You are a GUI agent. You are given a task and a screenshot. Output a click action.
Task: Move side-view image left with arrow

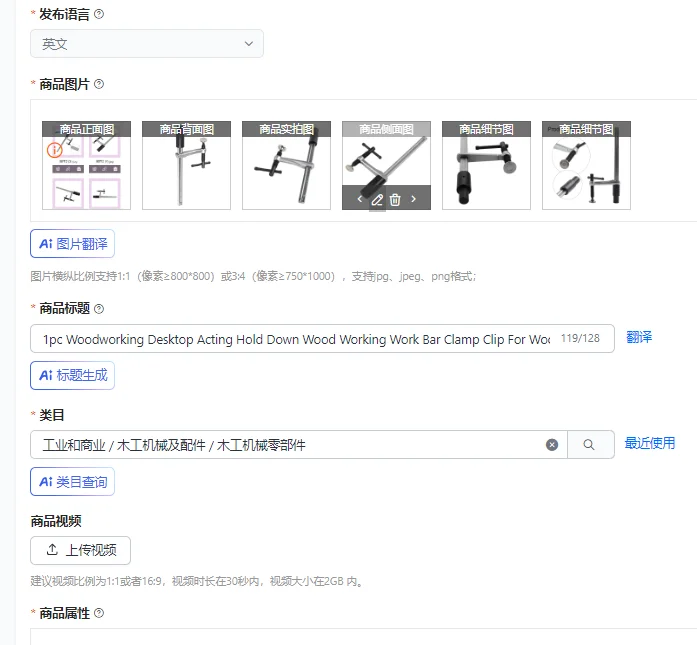coord(360,199)
